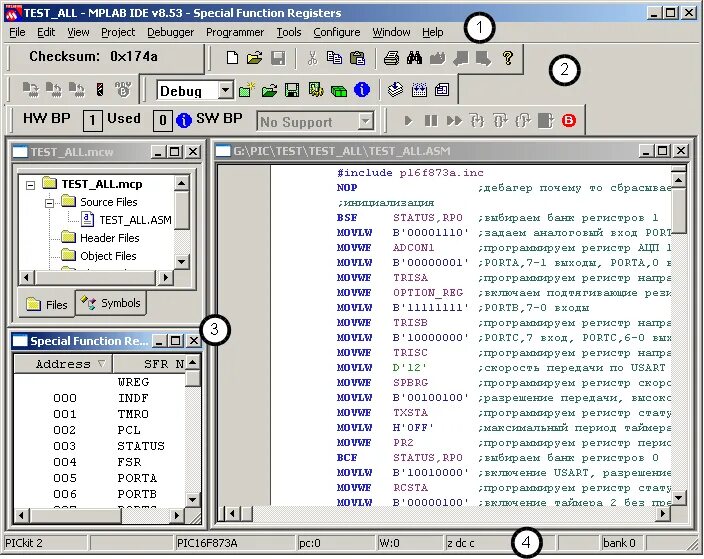Viewport: 704px width, 559px height.
Task: Click the Reset processor icon
Action: coord(546,121)
